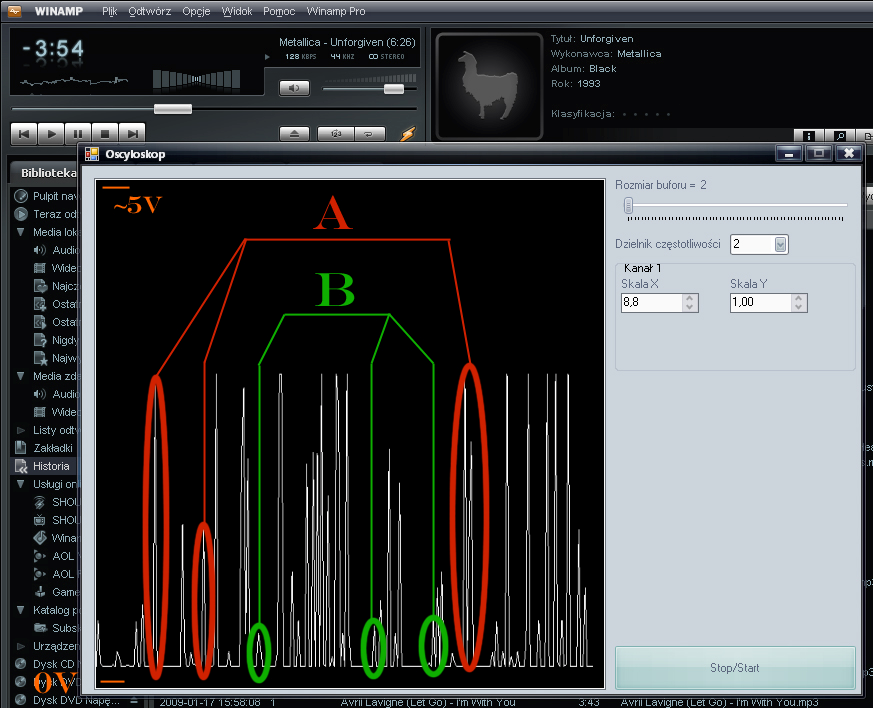Select Dysk CD in the library
873x708 pixels.
point(46,664)
